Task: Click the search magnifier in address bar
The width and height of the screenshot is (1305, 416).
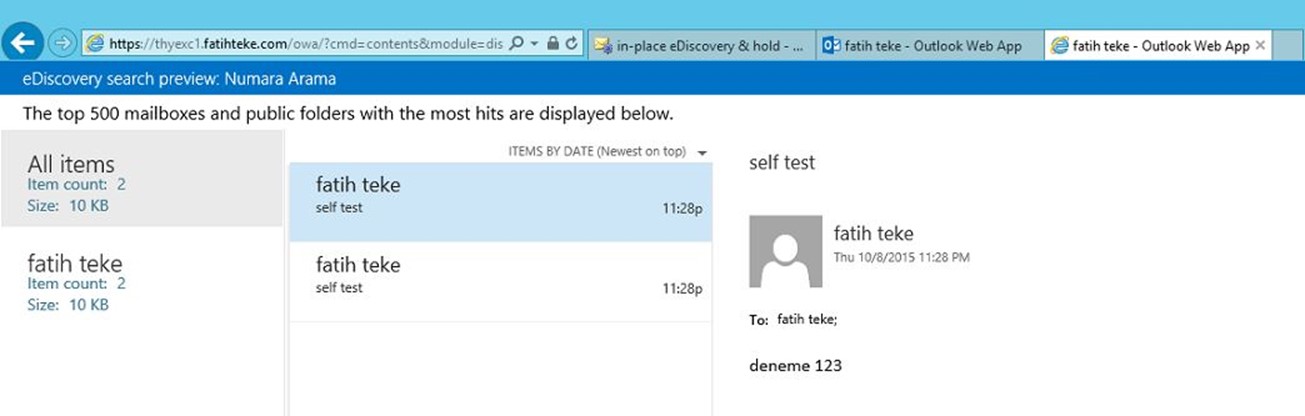Action: point(517,44)
